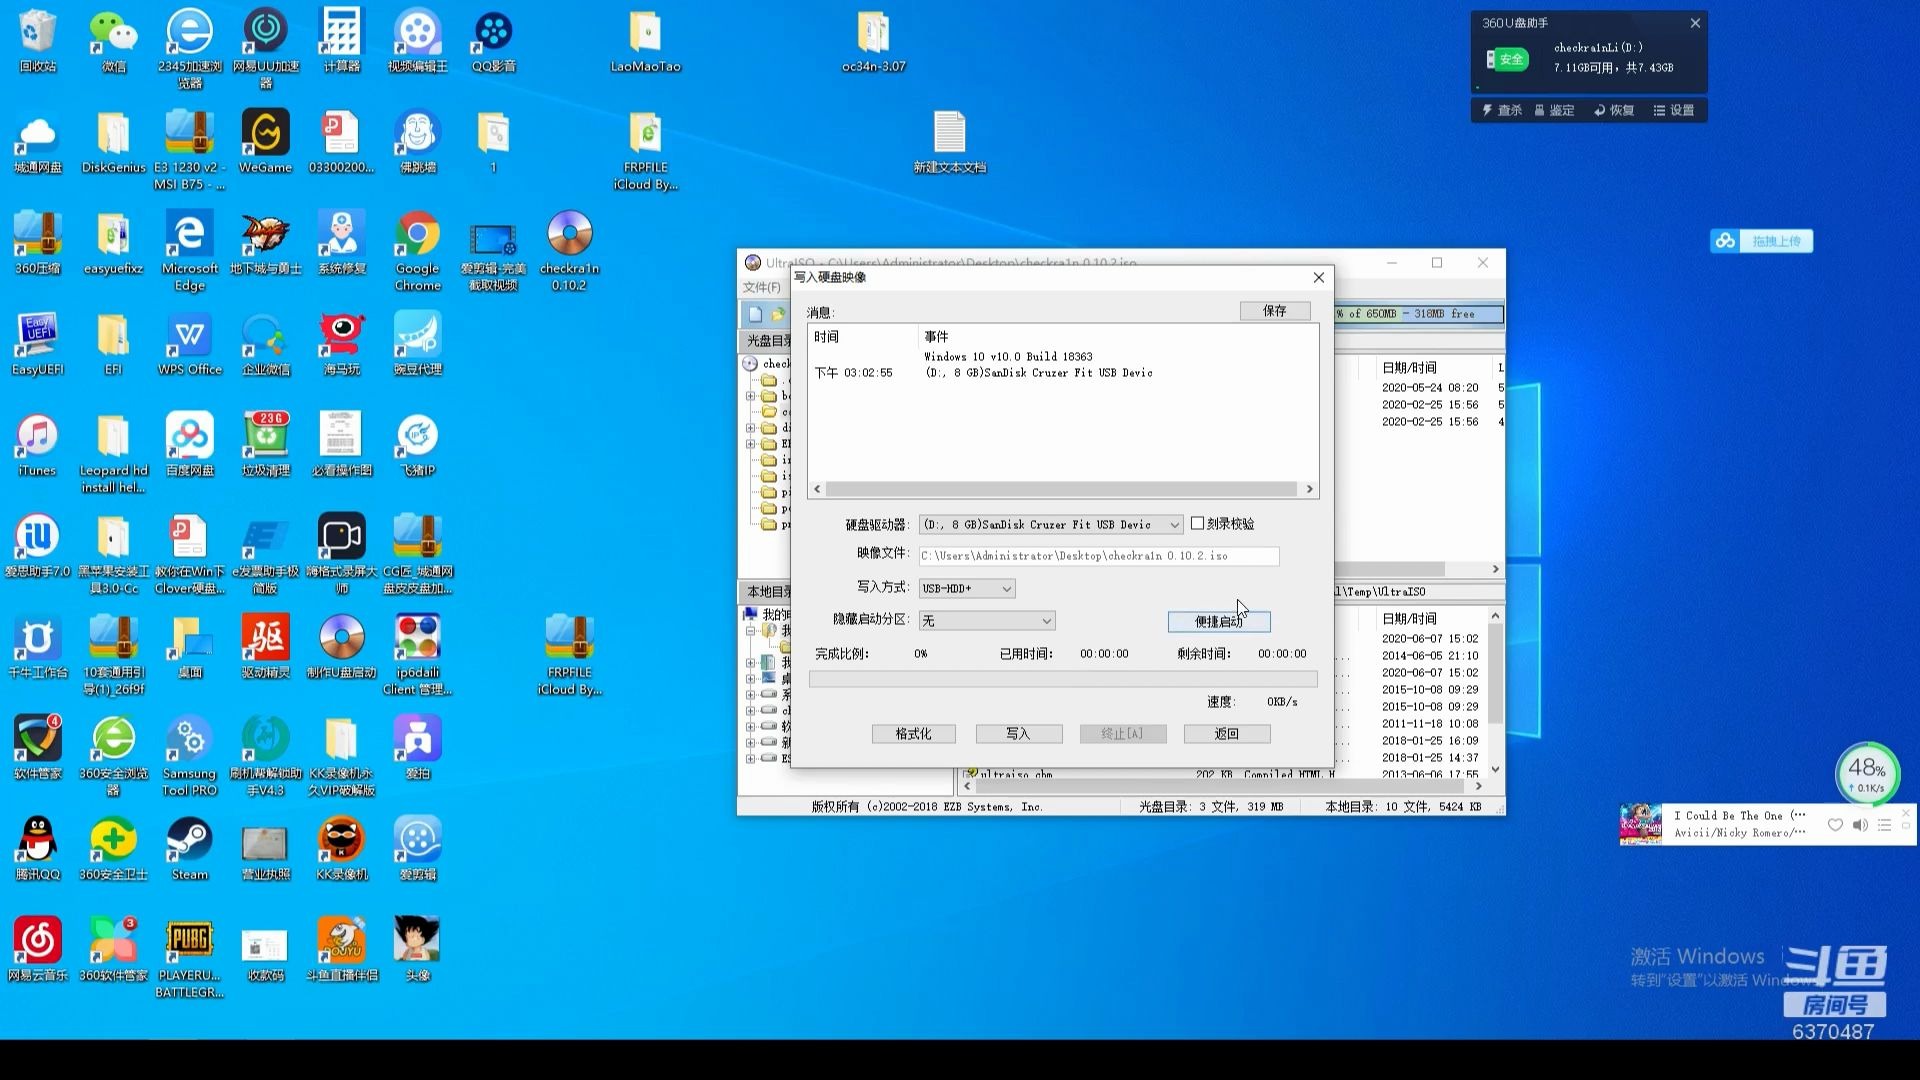Click the 查杀 button in 360 U盘助手
Viewport: 1920px width, 1080px height.
pos(1502,111)
